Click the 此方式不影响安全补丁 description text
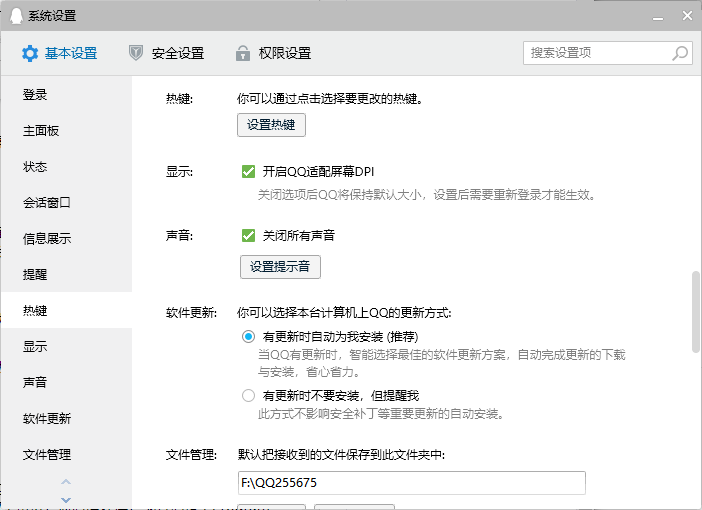 coord(381,414)
